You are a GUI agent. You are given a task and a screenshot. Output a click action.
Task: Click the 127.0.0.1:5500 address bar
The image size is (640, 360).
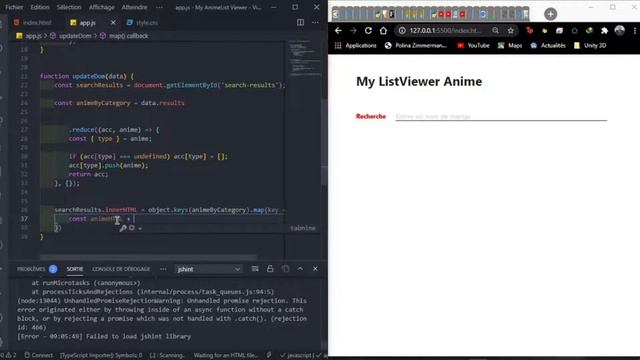point(445,31)
